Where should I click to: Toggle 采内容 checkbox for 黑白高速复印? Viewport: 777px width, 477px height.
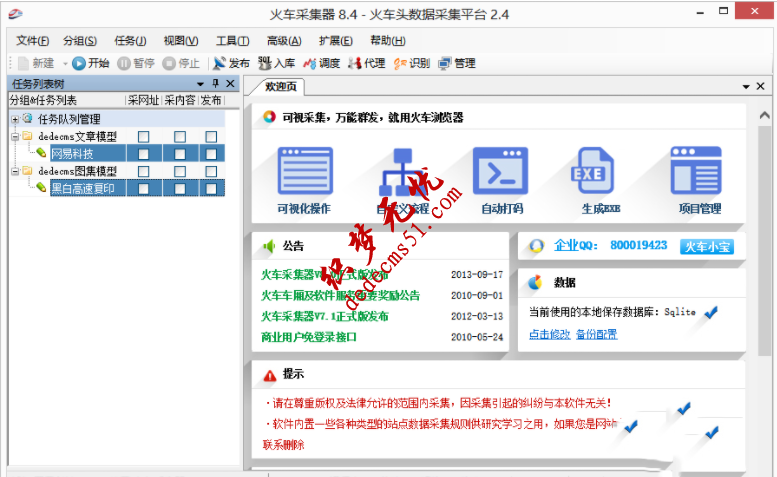point(180,188)
